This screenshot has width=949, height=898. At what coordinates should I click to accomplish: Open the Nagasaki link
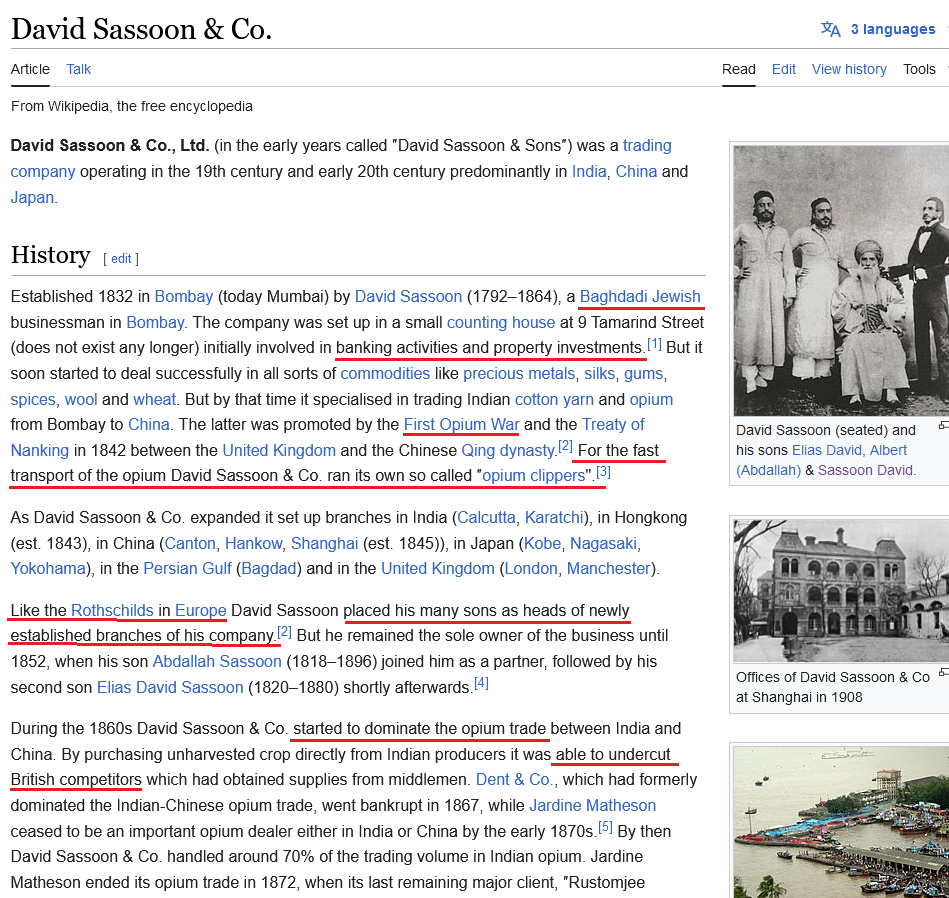point(603,544)
